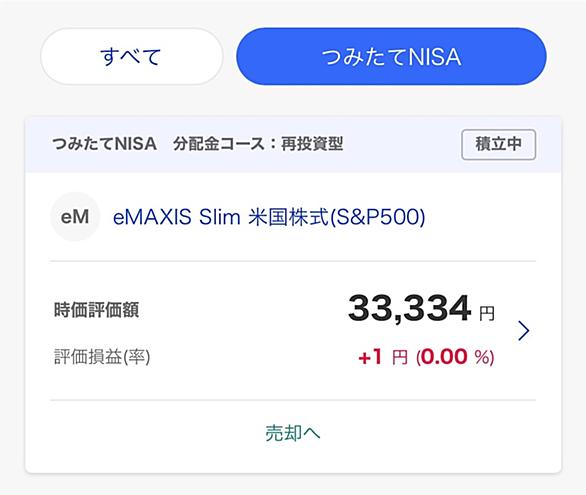Tap the 売却へ link
This screenshot has width=586, height=495.
point(293,433)
